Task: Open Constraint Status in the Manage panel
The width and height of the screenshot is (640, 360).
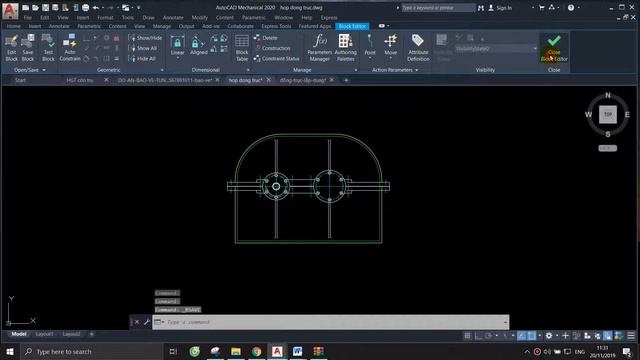Action: (x=276, y=59)
